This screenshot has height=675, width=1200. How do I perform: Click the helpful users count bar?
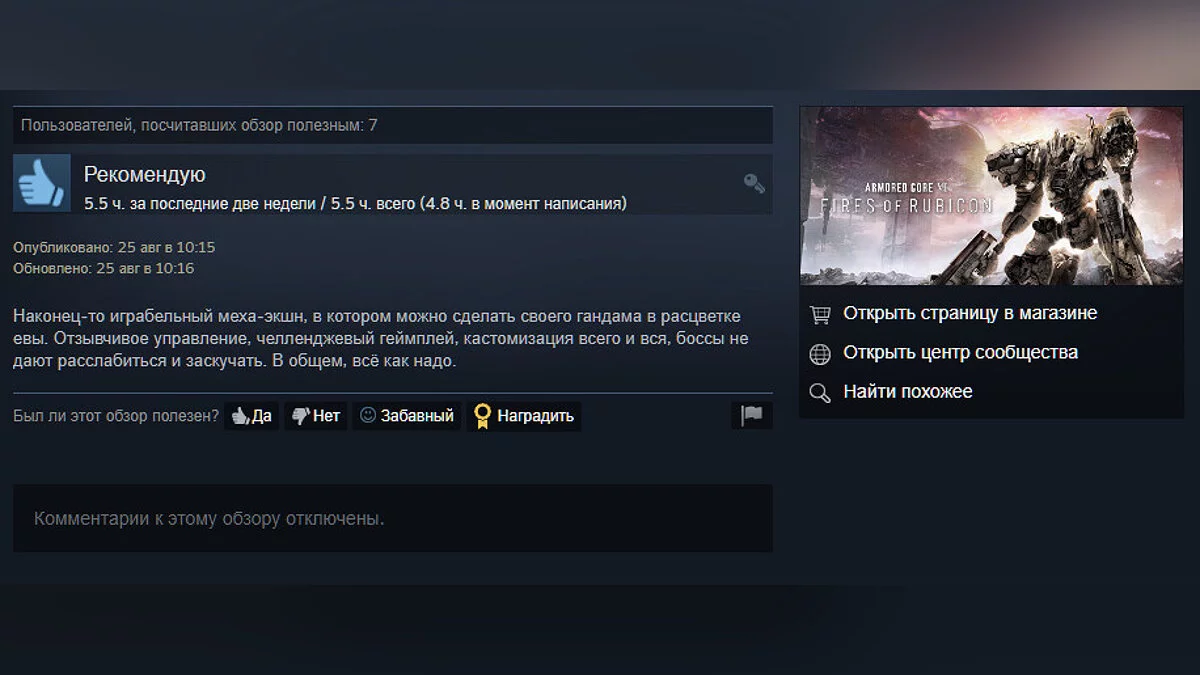coord(393,125)
